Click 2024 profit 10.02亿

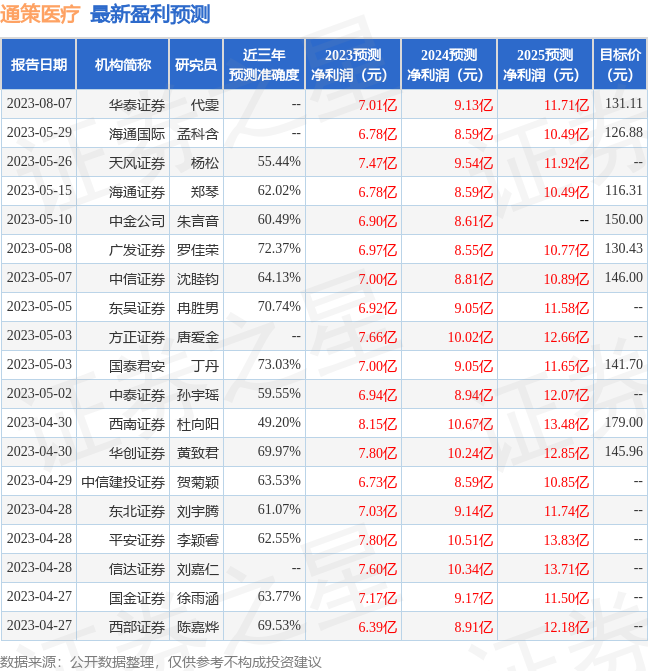(x=470, y=337)
